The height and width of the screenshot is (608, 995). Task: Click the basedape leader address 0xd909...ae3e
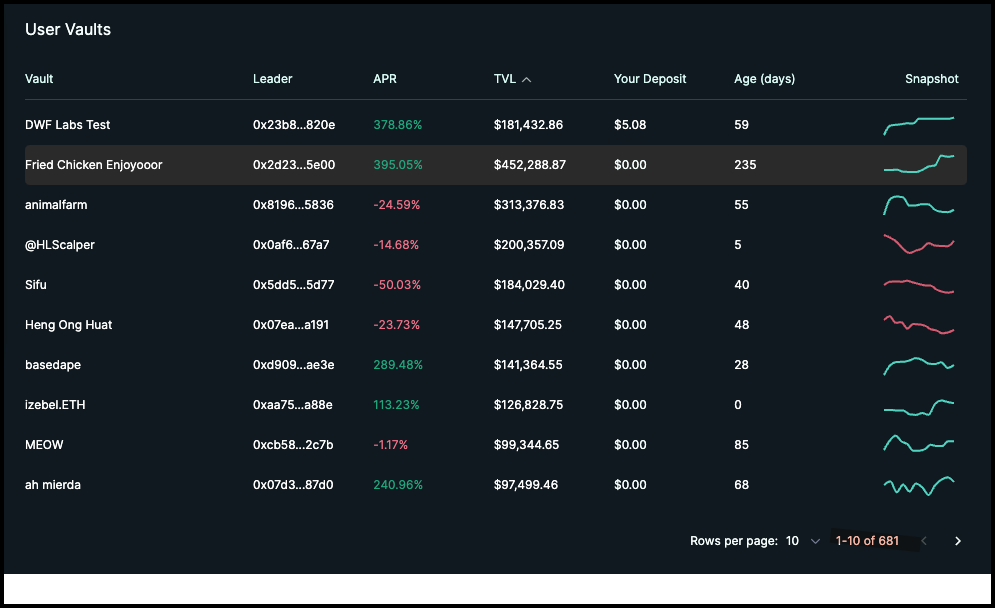point(293,365)
